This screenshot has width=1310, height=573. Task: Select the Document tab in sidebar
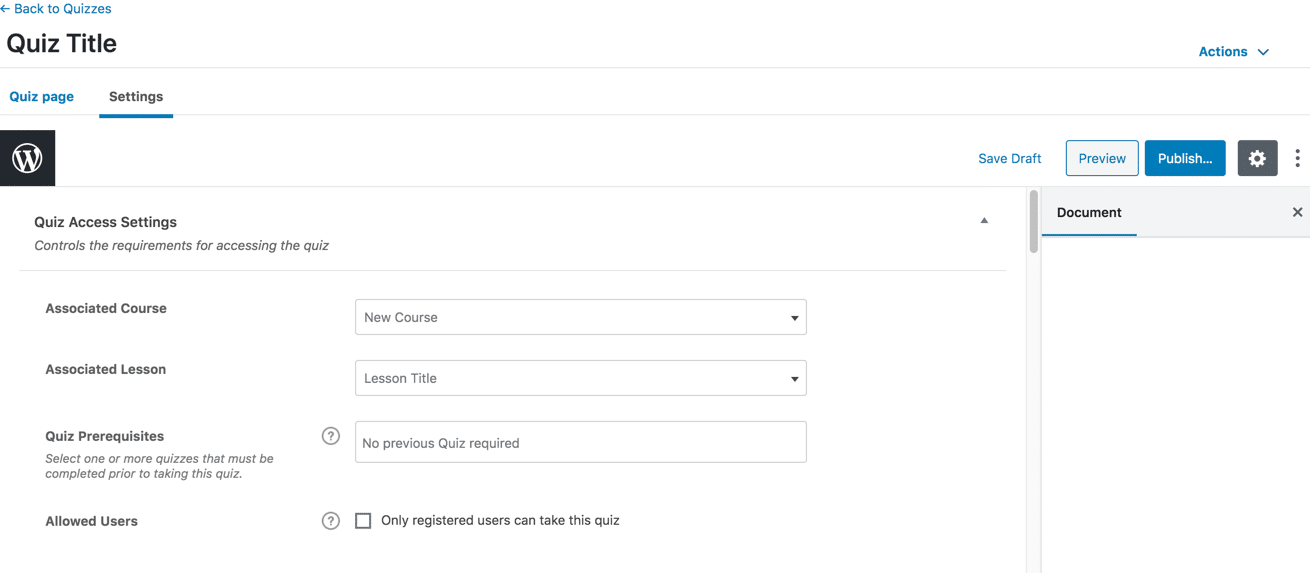coord(1089,213)
